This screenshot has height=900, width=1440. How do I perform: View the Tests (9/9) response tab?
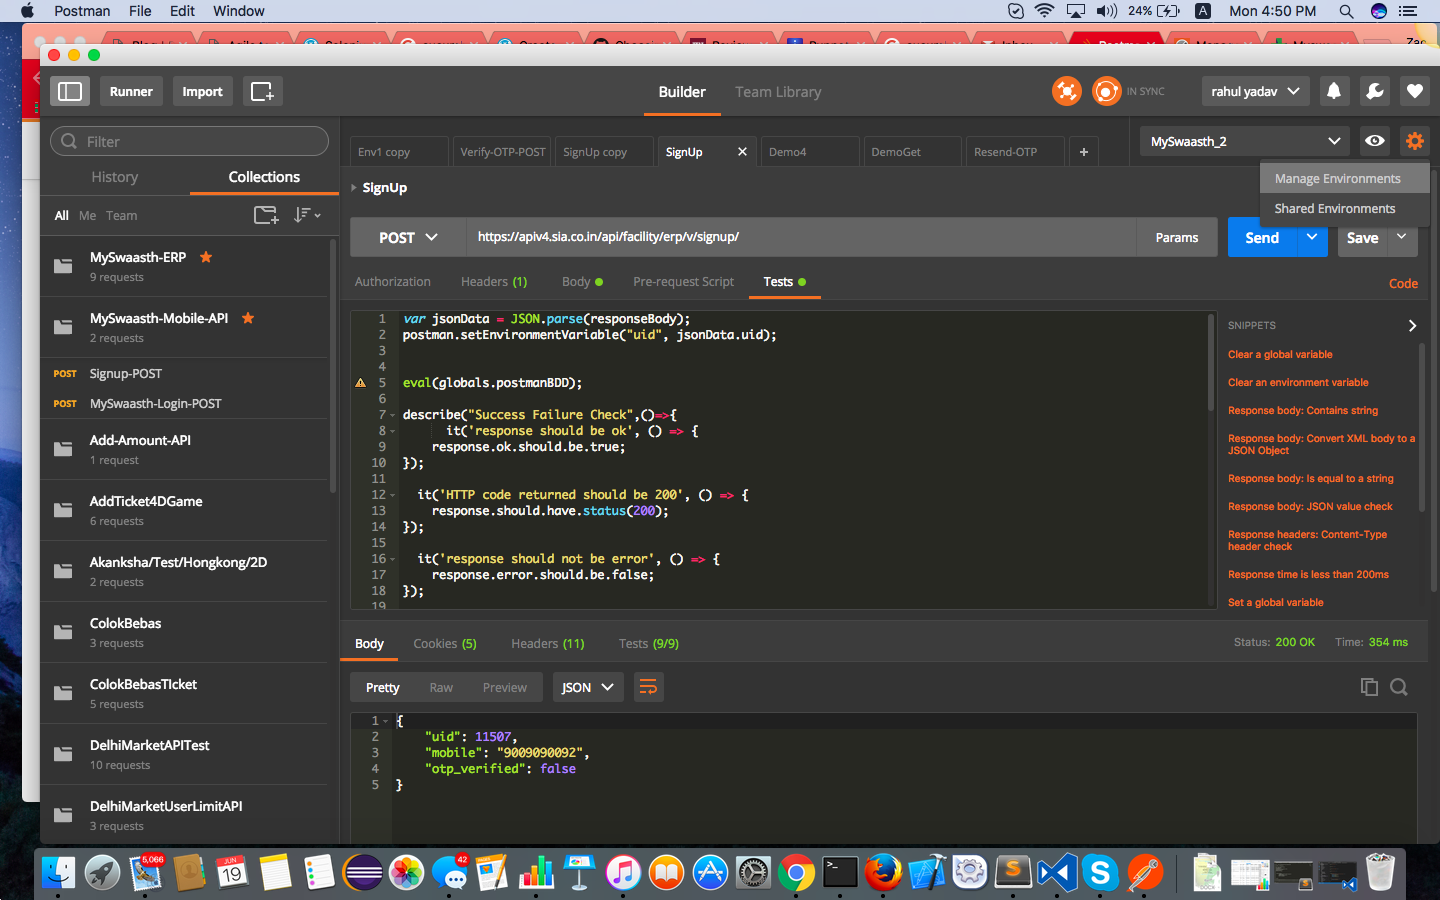pos(649,644)
